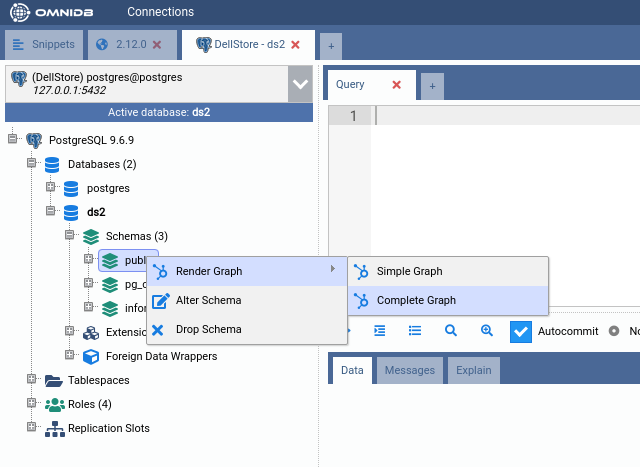Click the list icon in the query toolbar
This screenshot has height=467, width=640.
[415, 330]
